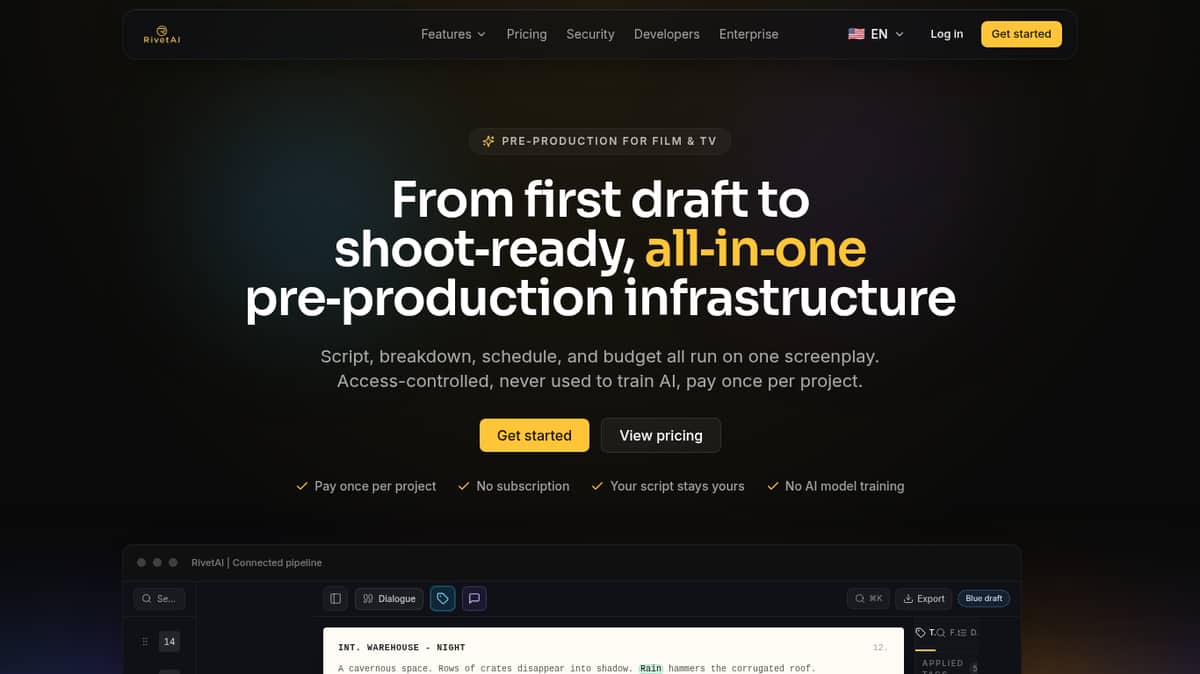Toggle the tag icon in the editor toolbar
This screenshot has width=1200, height=674.
point(442,598)
